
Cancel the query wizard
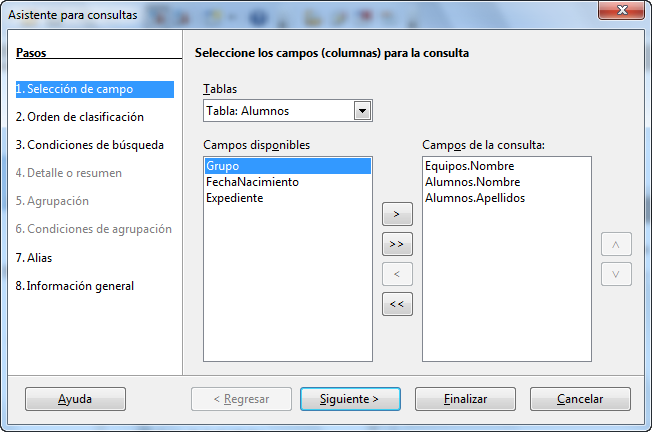coord(580,399)
